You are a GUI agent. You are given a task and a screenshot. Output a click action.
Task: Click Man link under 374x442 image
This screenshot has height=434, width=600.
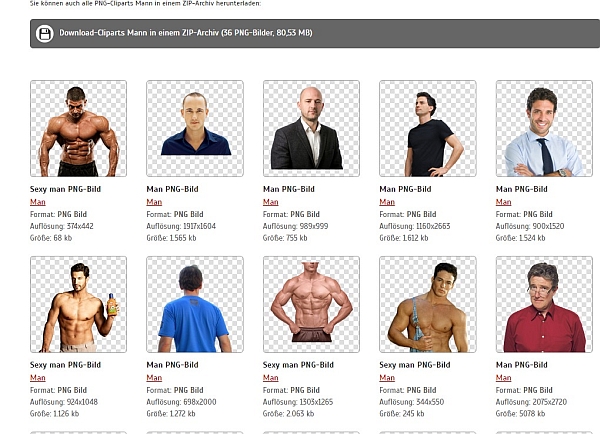tap(38, 202)
